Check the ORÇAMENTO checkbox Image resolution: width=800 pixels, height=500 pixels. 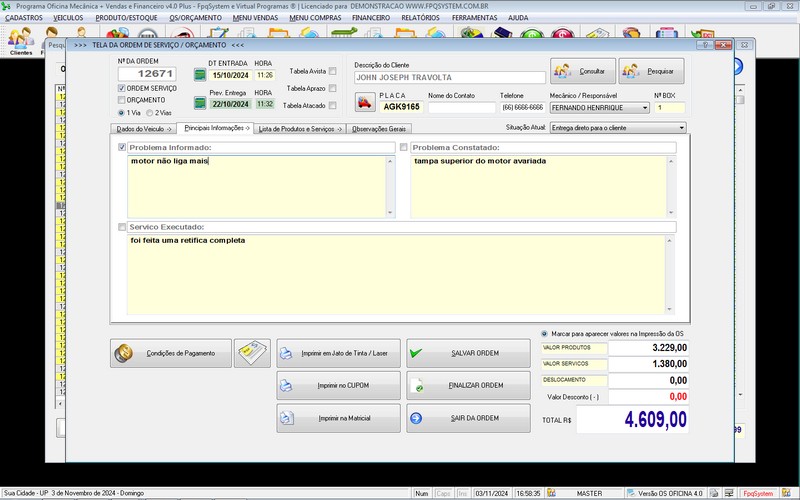[121, 100]
